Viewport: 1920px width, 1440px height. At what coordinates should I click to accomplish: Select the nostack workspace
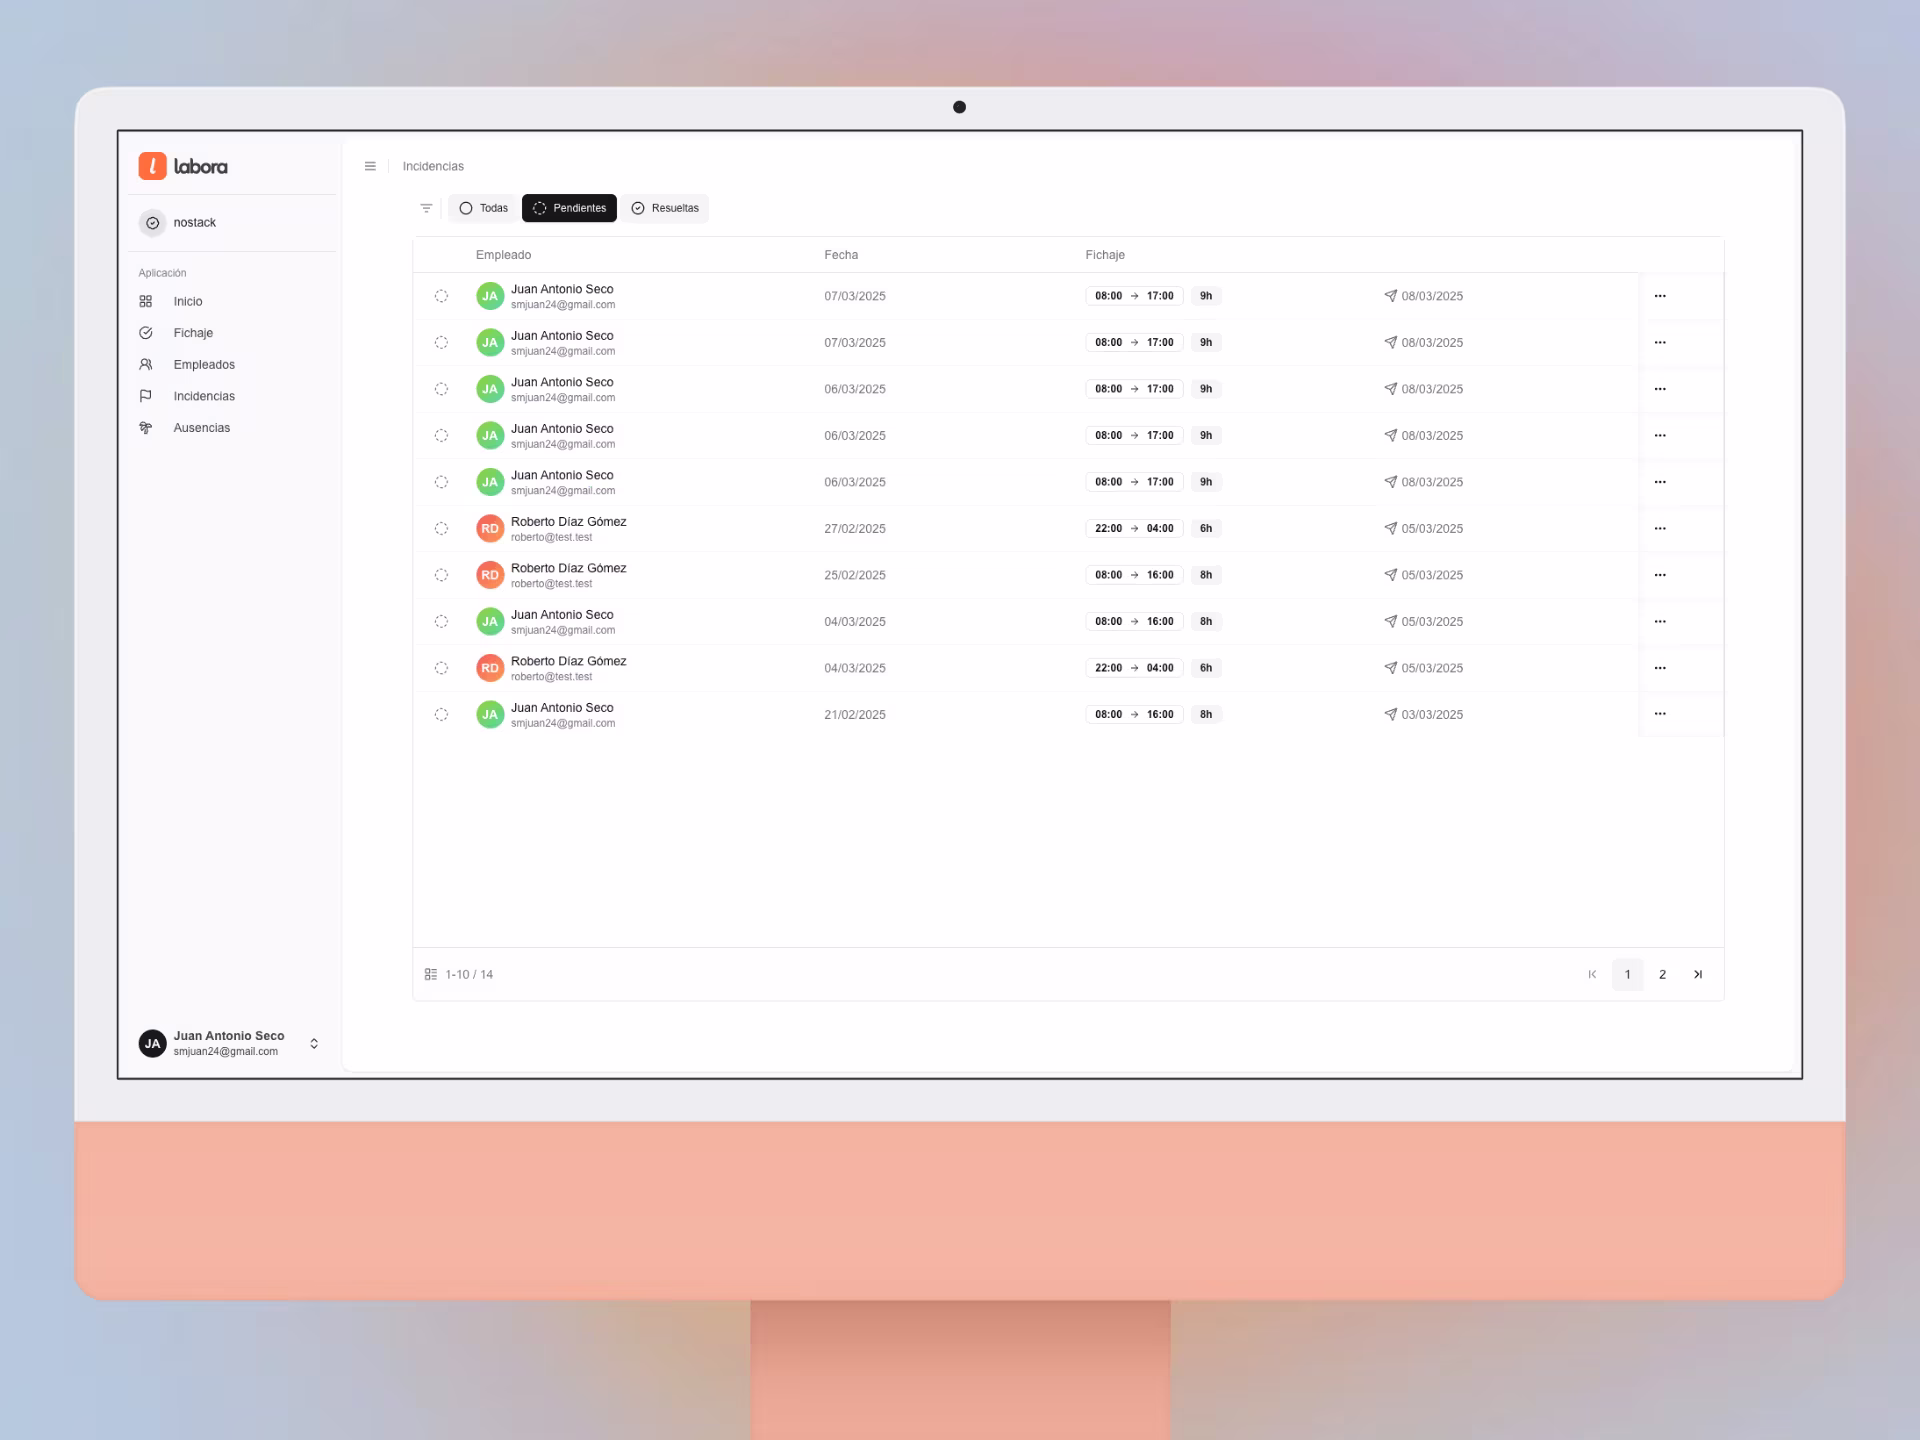point(194,223)
